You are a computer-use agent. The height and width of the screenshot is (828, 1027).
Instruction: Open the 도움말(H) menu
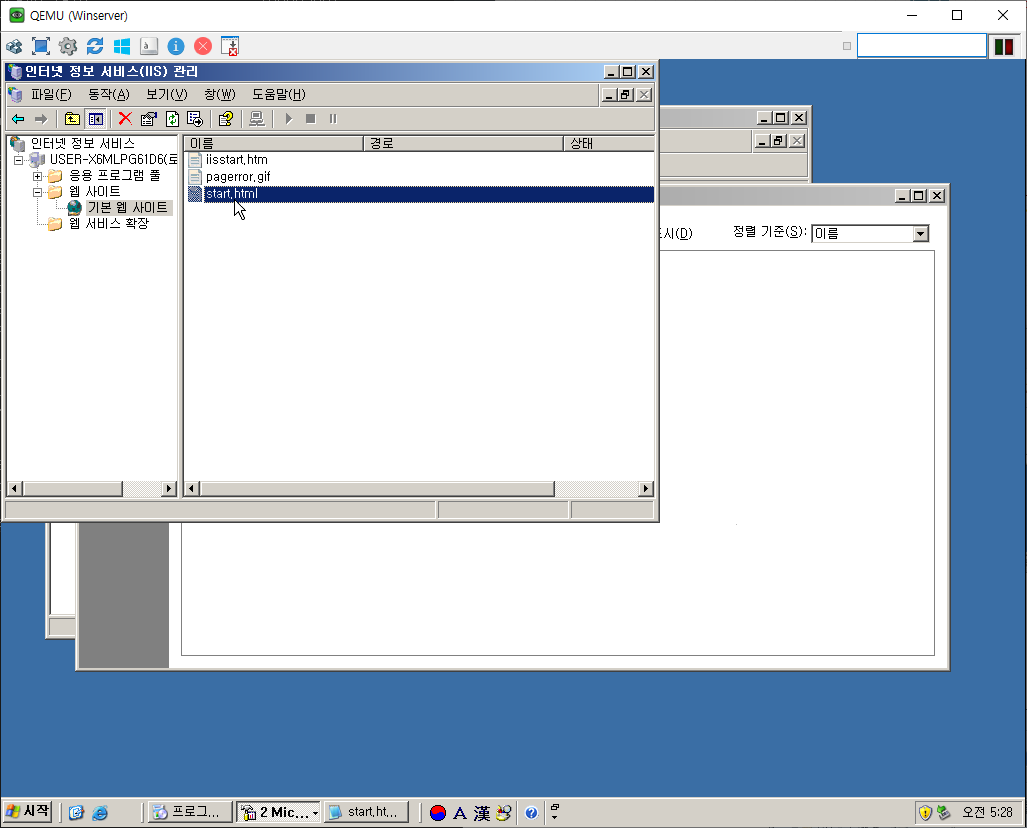coord(278,94)
